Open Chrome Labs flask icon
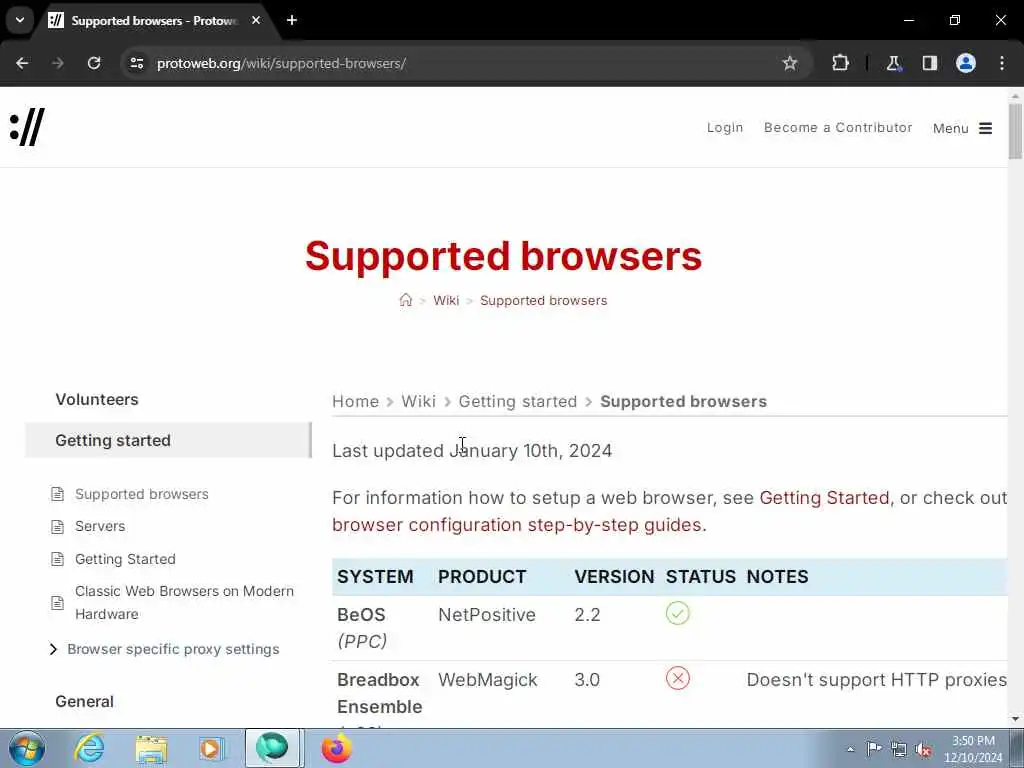The width and height of the screenshot is (1024, 768). pyautogui.click(x=893, y=63)
